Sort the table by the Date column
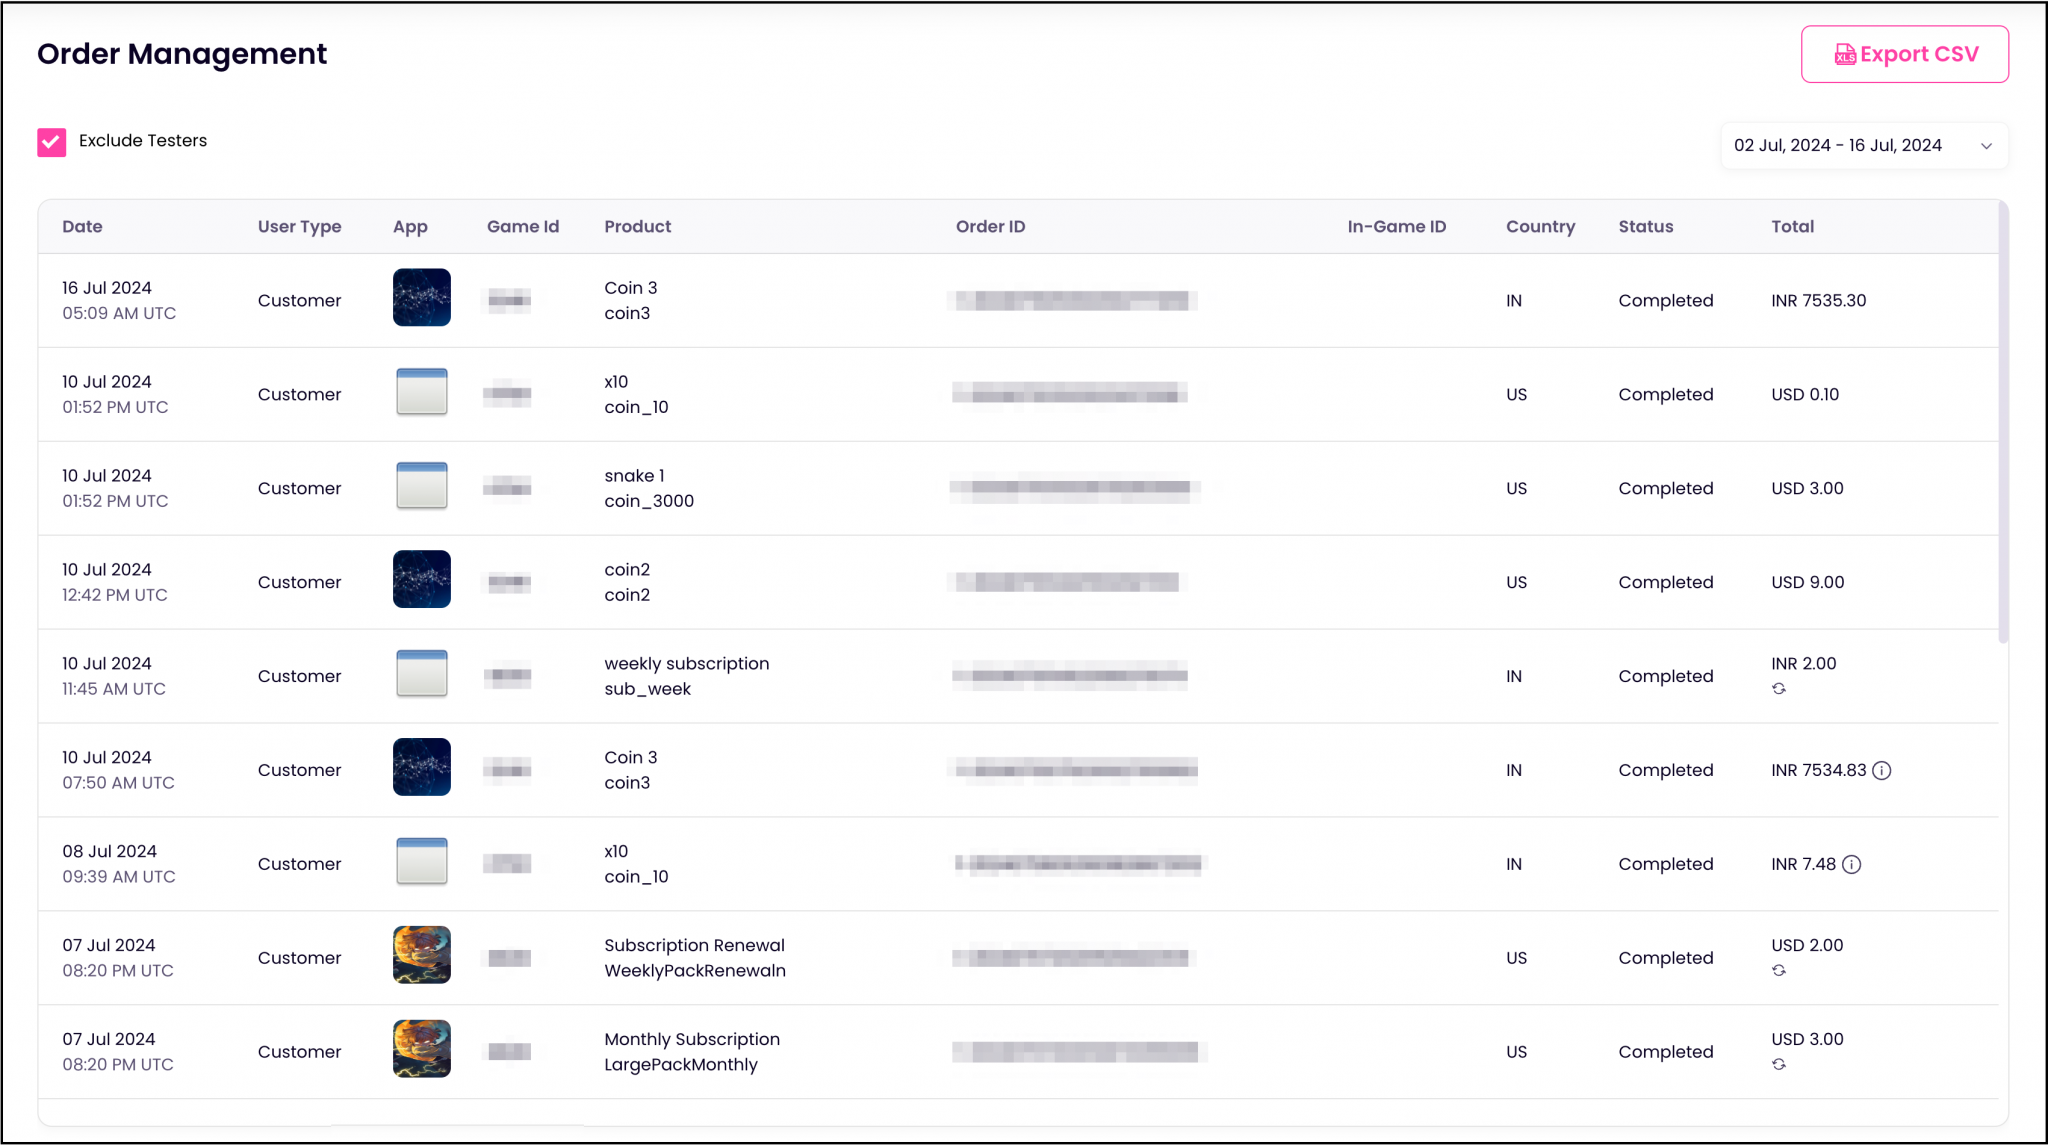The height and width of the screenshot is (1145, 2048). tap(82, 226)
